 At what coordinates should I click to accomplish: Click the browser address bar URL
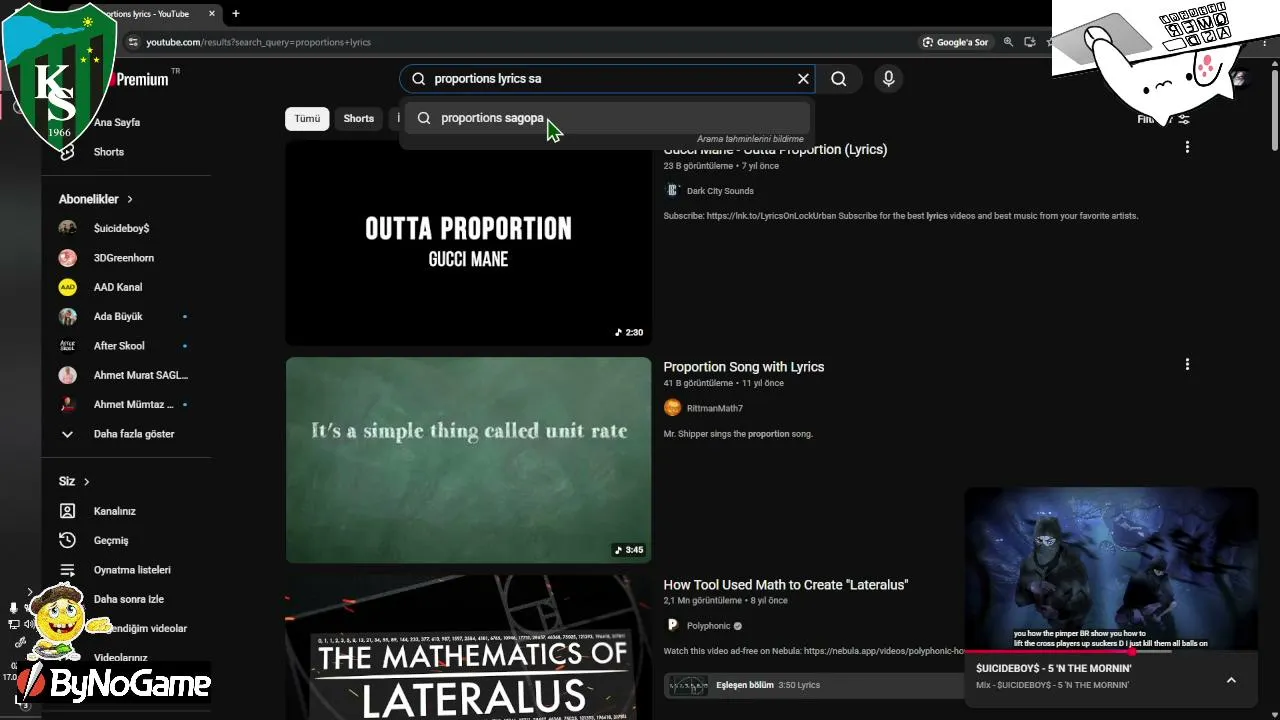[259, 42]
